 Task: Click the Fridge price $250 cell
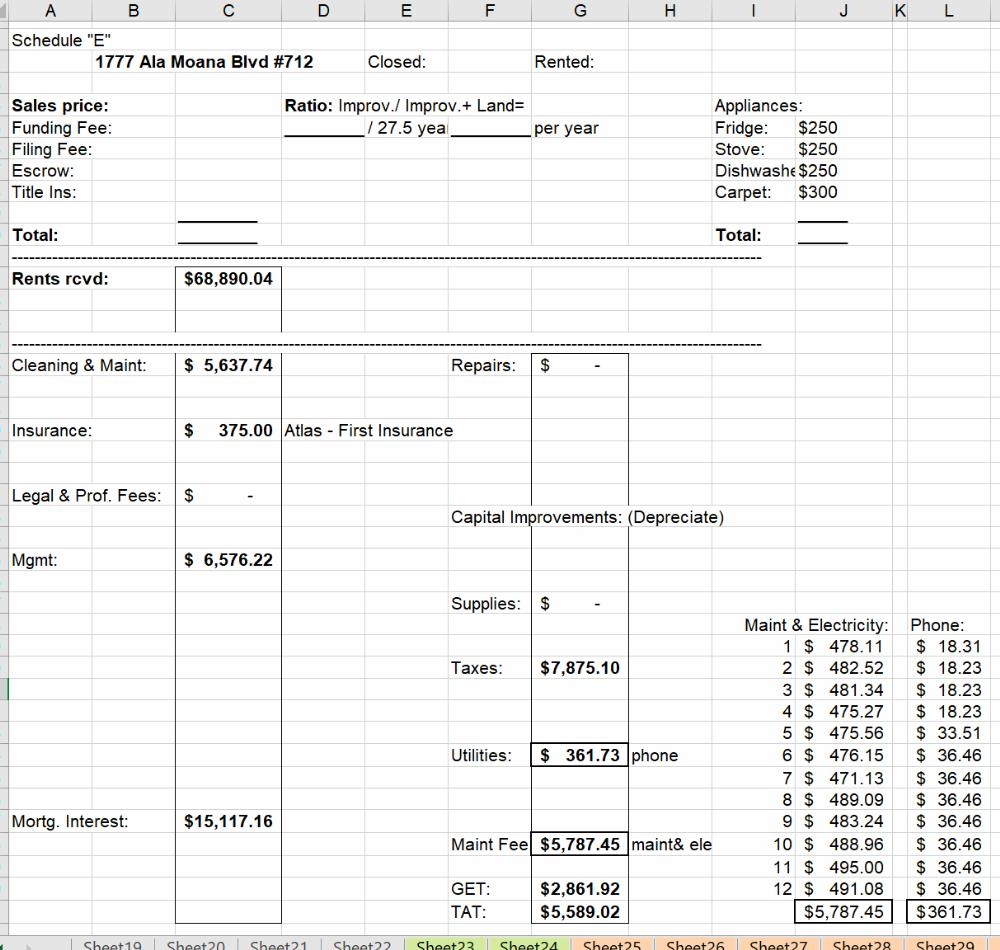pos(818,128)
